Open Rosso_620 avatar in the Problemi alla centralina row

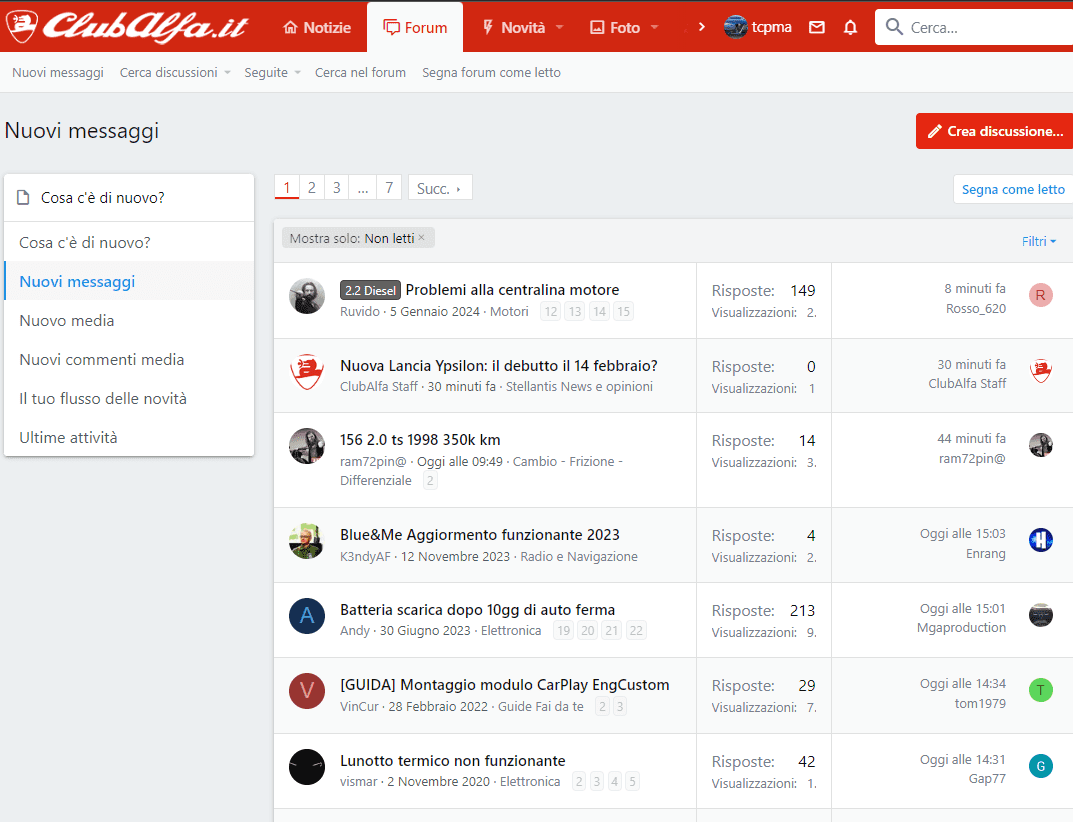1040,295
